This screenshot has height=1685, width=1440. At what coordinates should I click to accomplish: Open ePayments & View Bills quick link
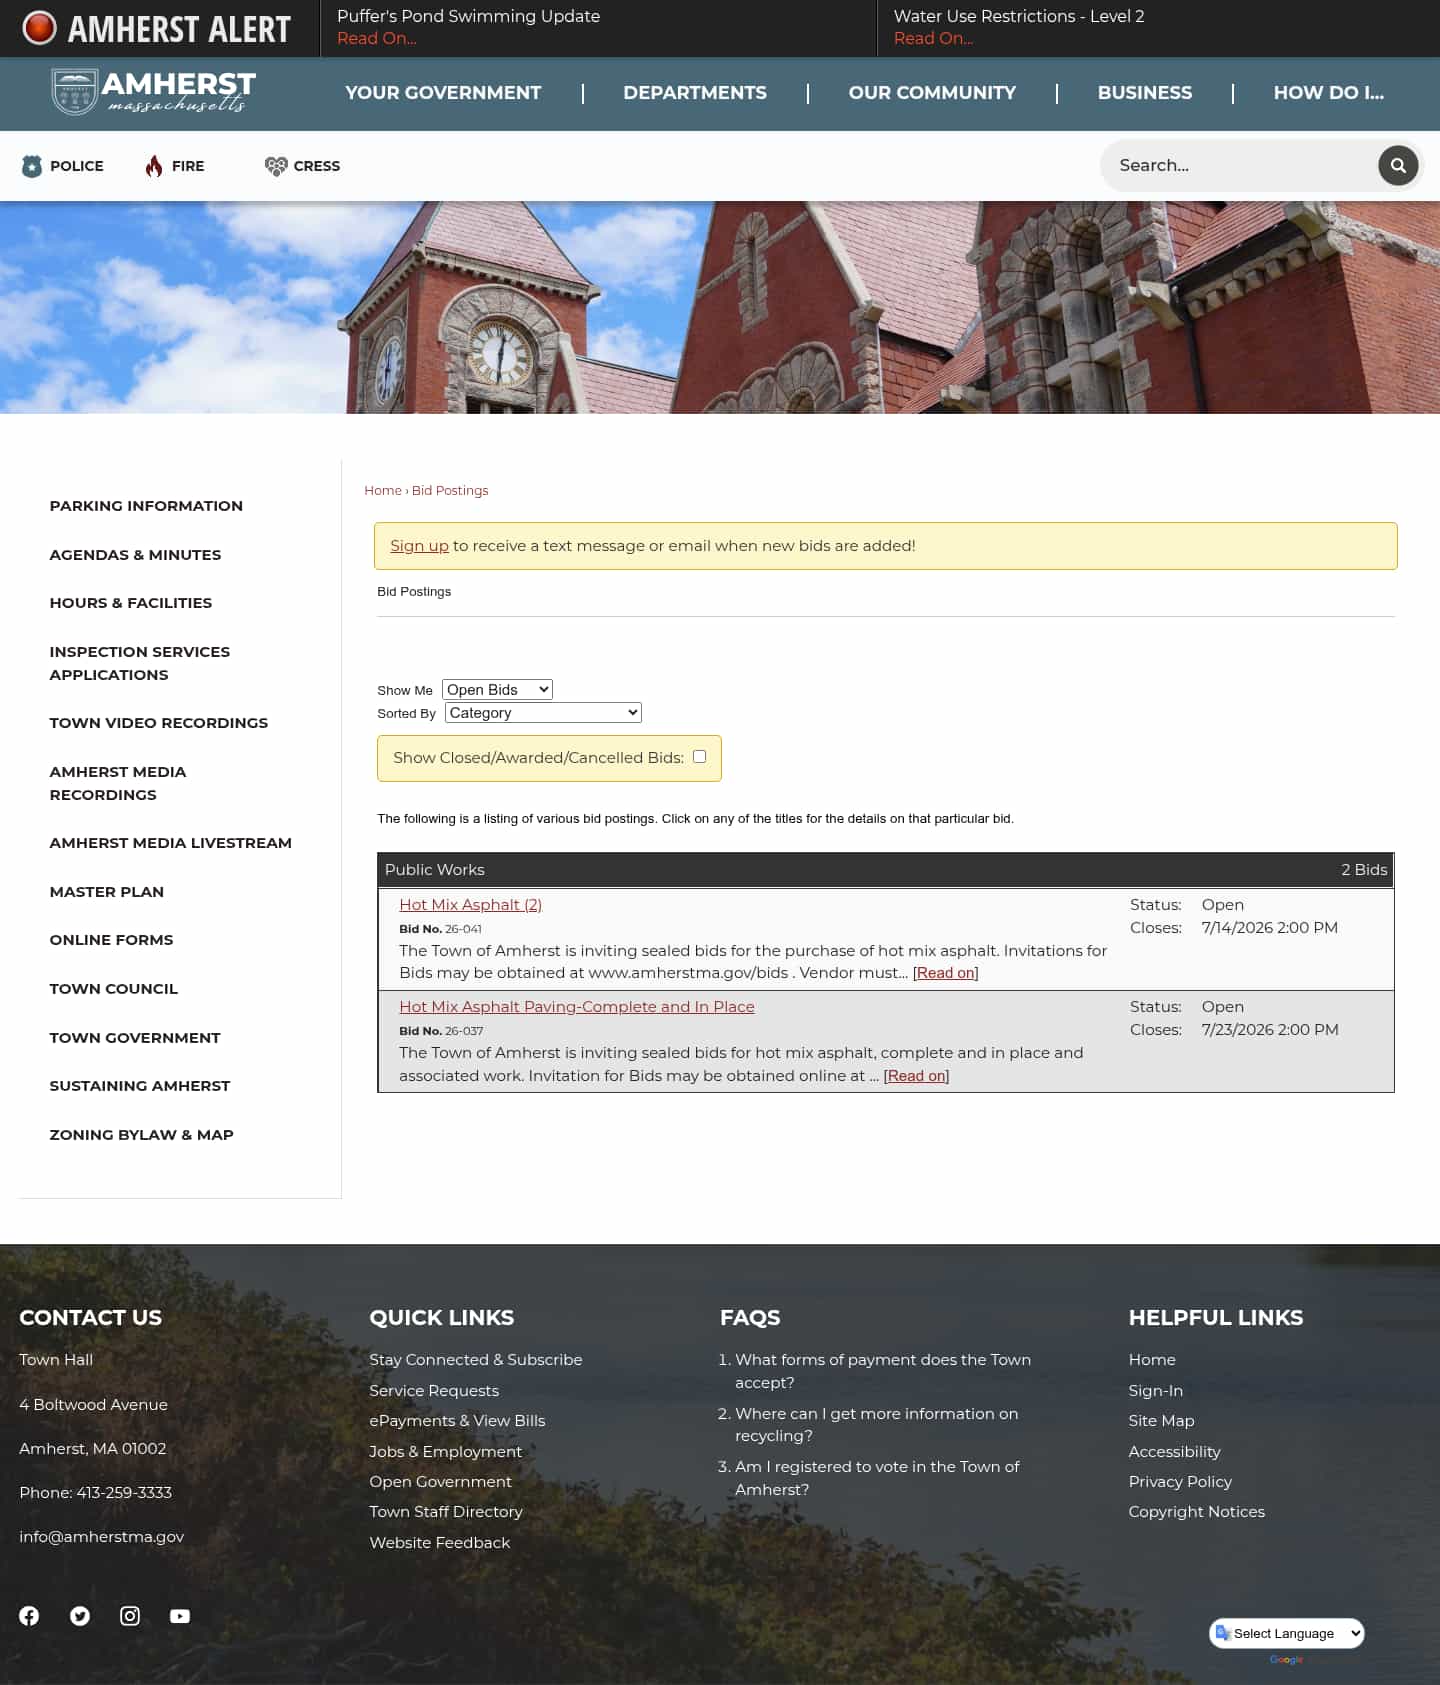point(457,1421)
